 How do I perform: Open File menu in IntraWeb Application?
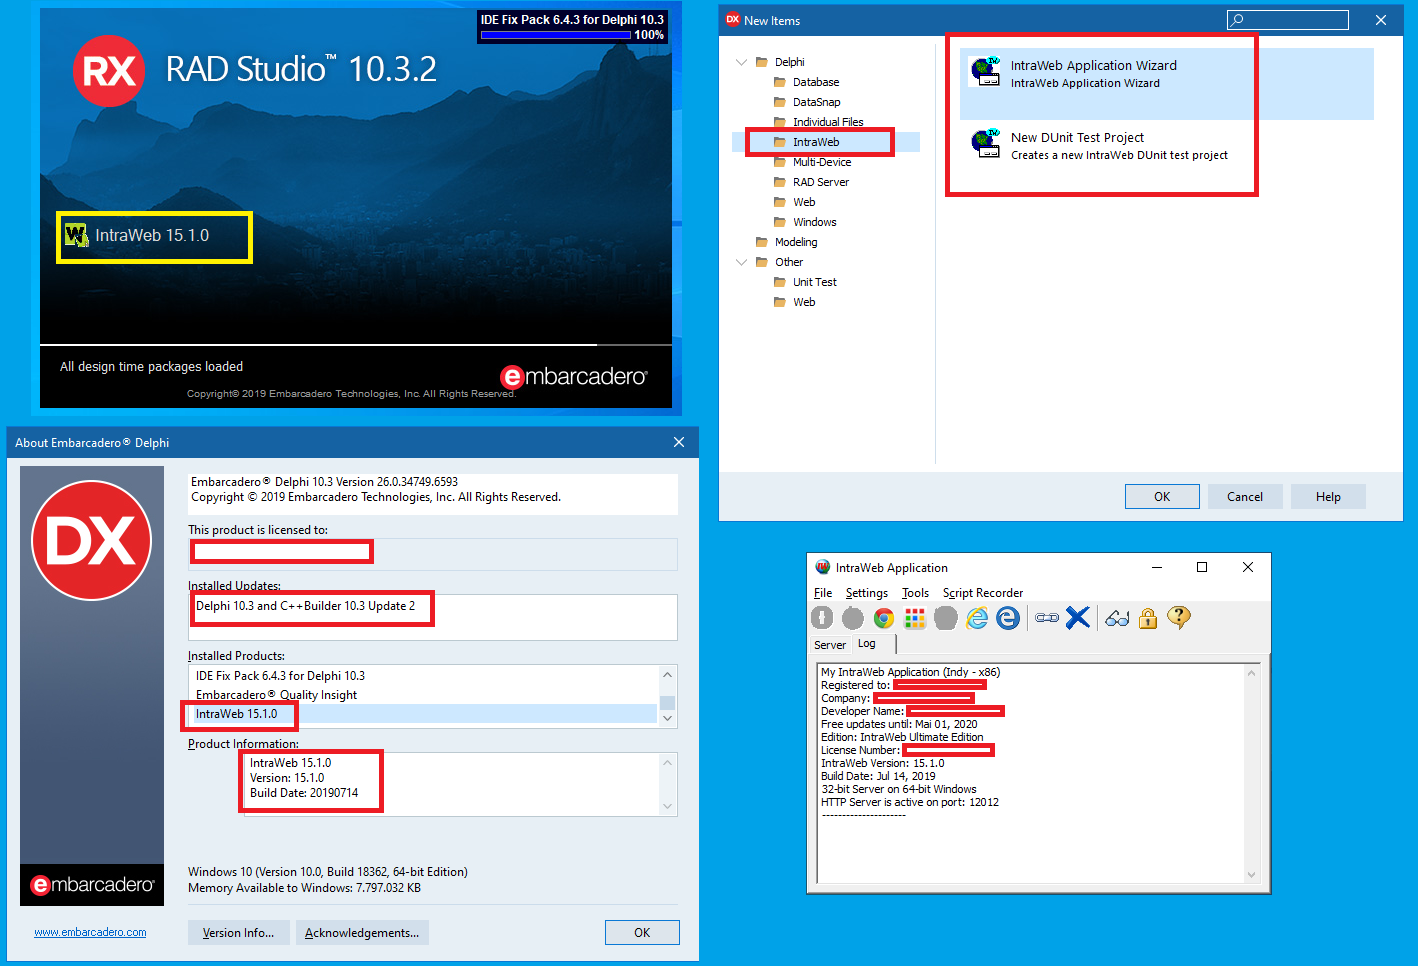tap(823, 593)
